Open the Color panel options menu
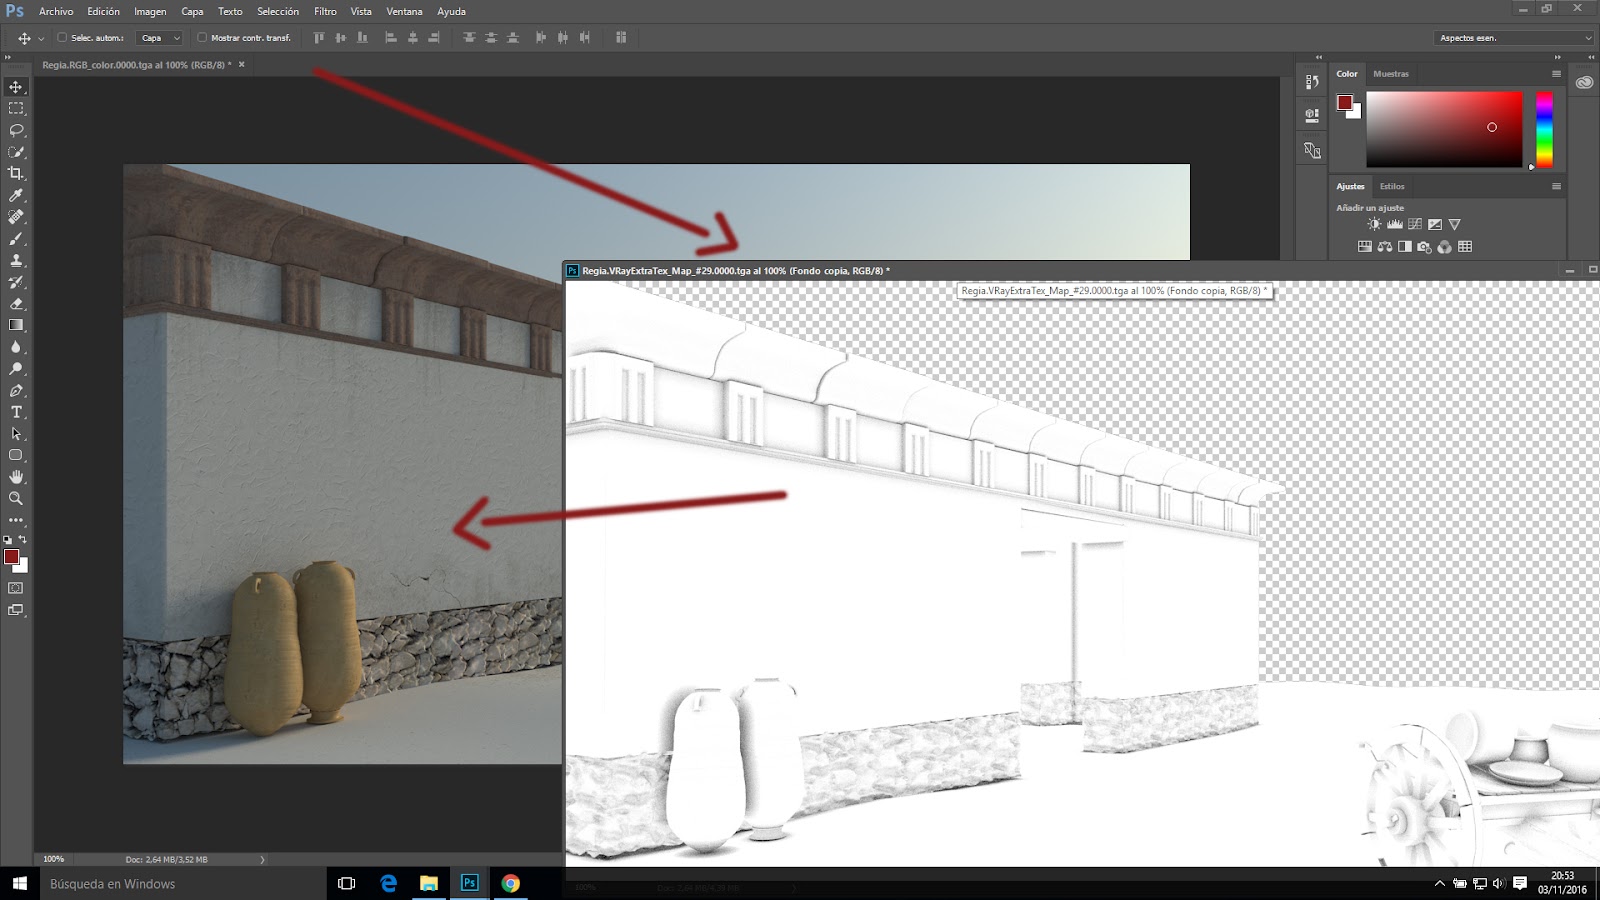1600x900 pixels. 1556,74
